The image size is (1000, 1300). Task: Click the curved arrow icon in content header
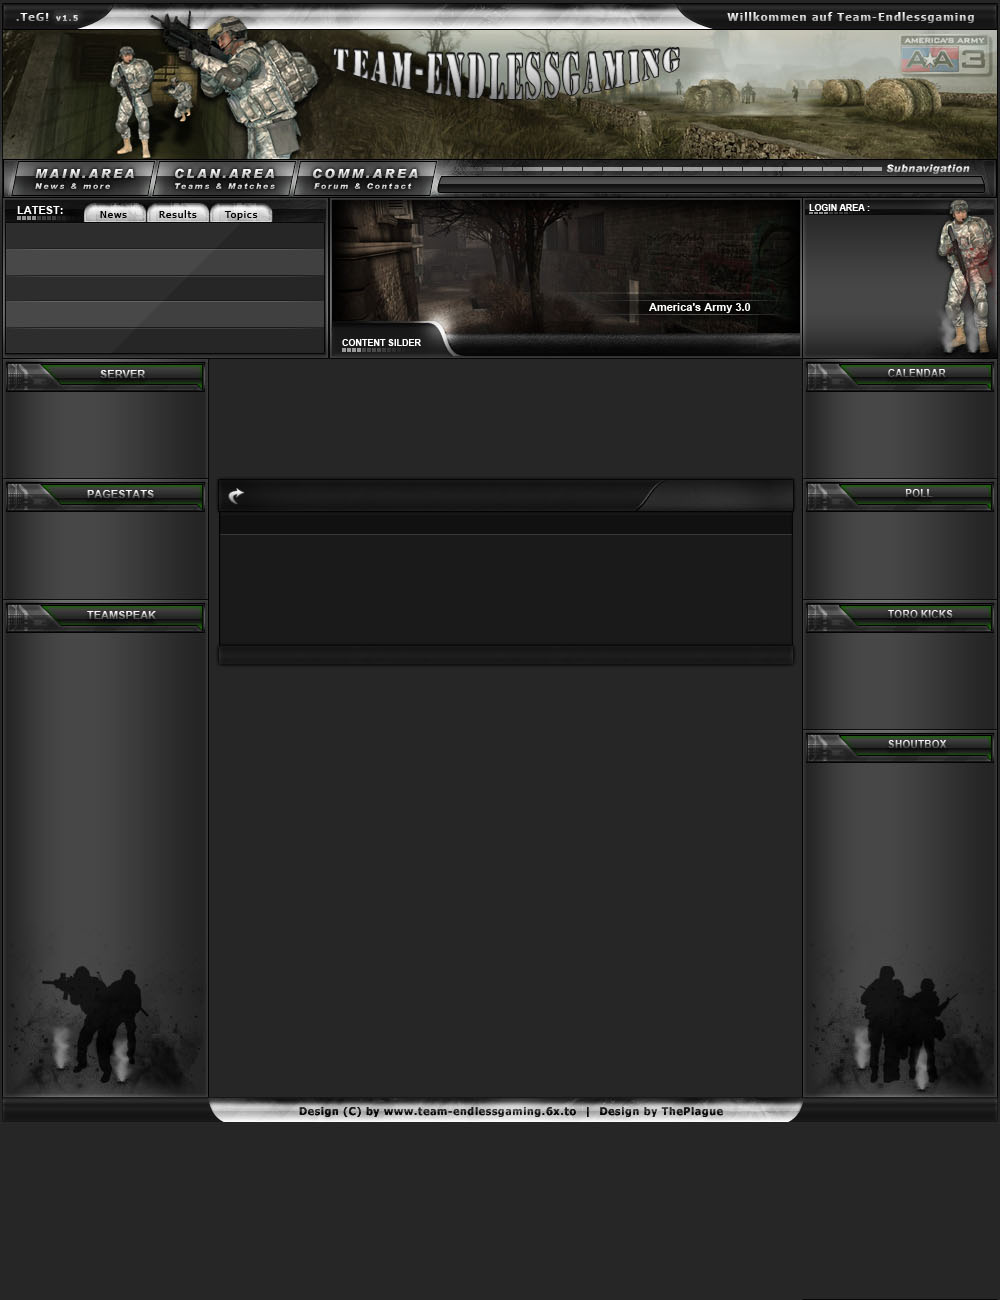pyautogui.click(x=236, y=495)
